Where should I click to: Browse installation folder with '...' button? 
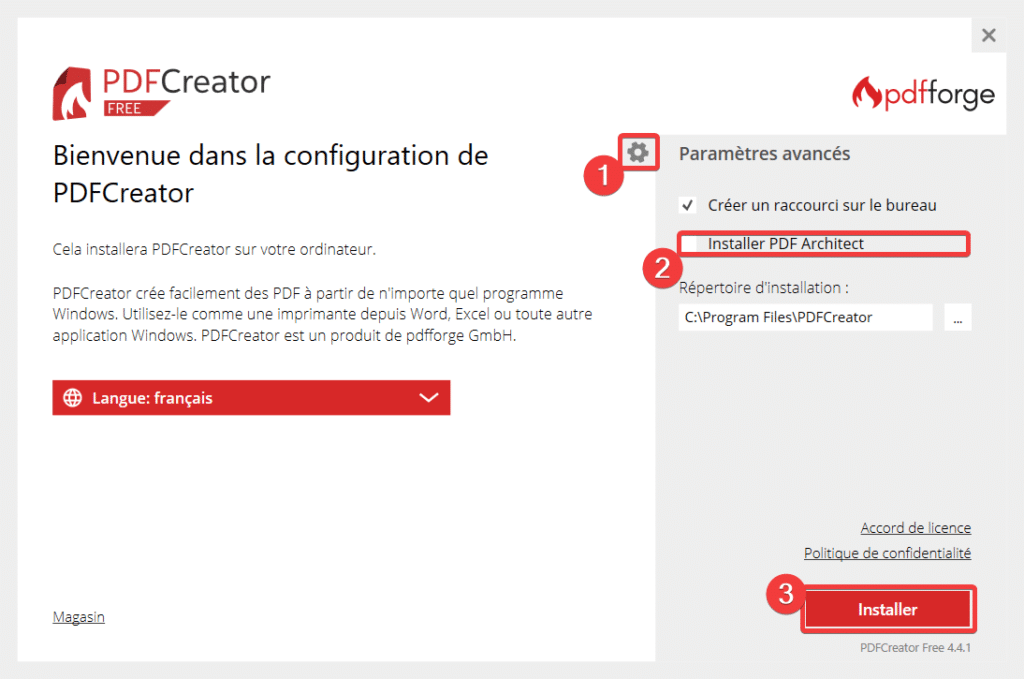[957, 317]
